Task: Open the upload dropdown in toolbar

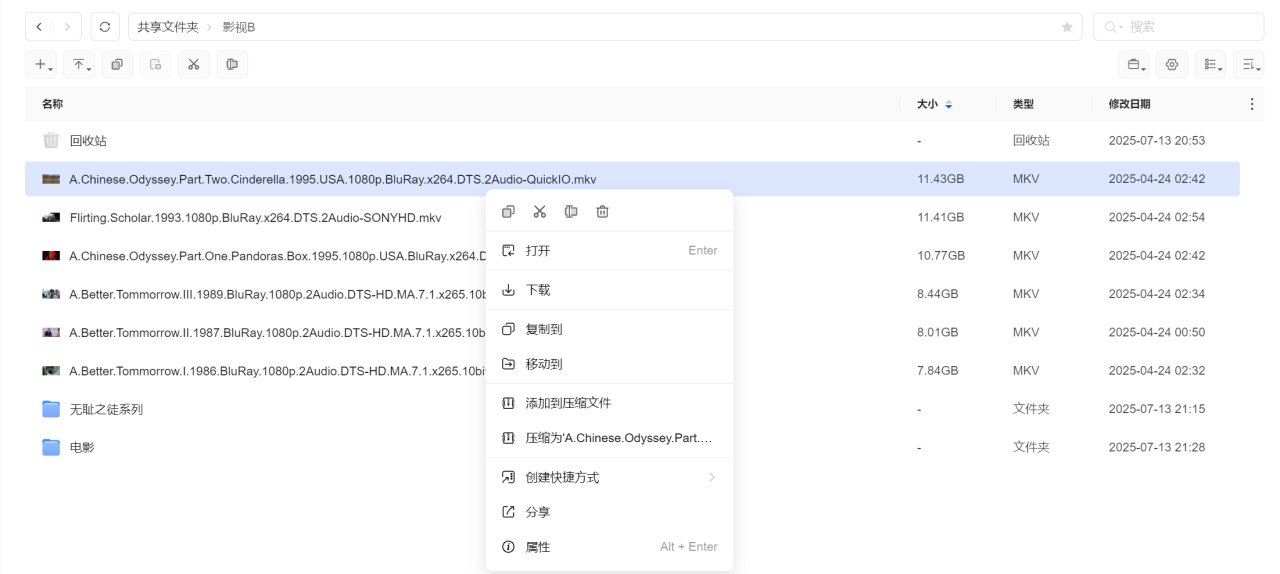Action: point(80,64)
